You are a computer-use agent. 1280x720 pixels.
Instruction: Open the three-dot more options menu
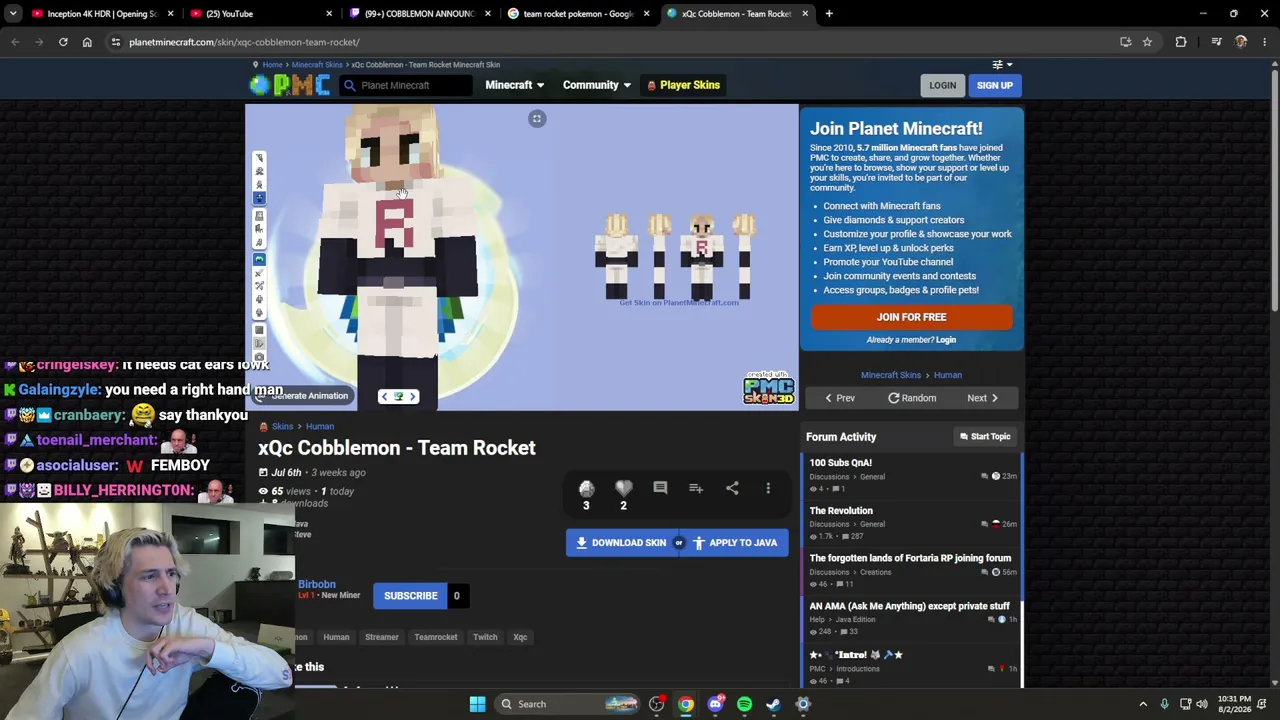(x=768, y=488)
